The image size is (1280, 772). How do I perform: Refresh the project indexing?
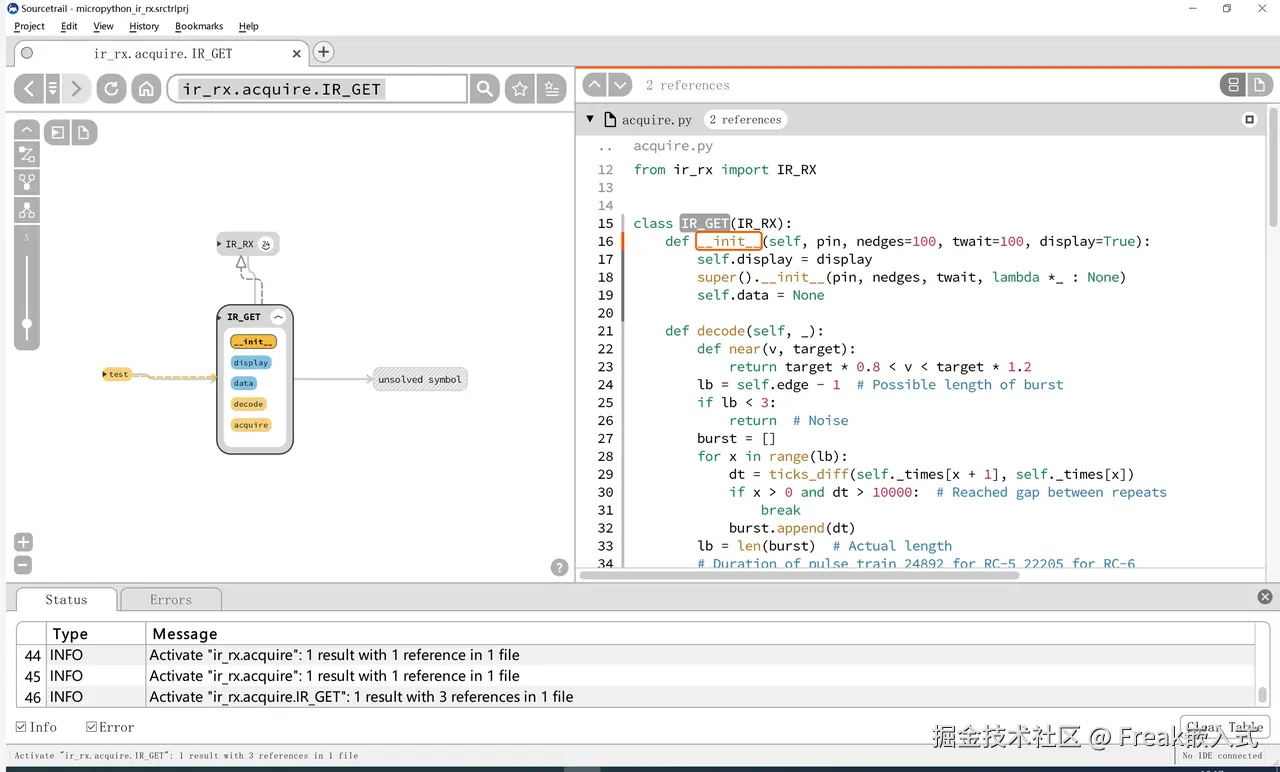coord(111,89)
